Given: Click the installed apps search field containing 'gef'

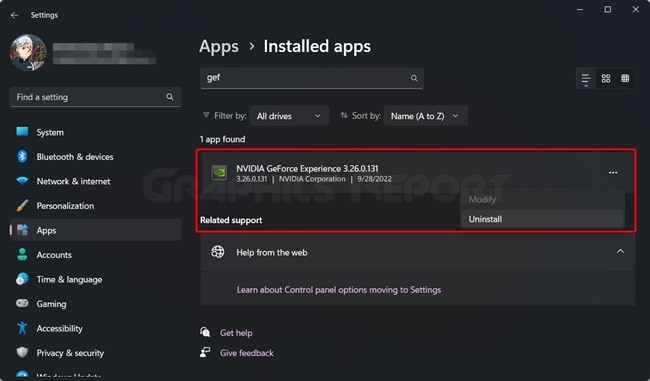Looking at the screenshot, I should point(312,78).
